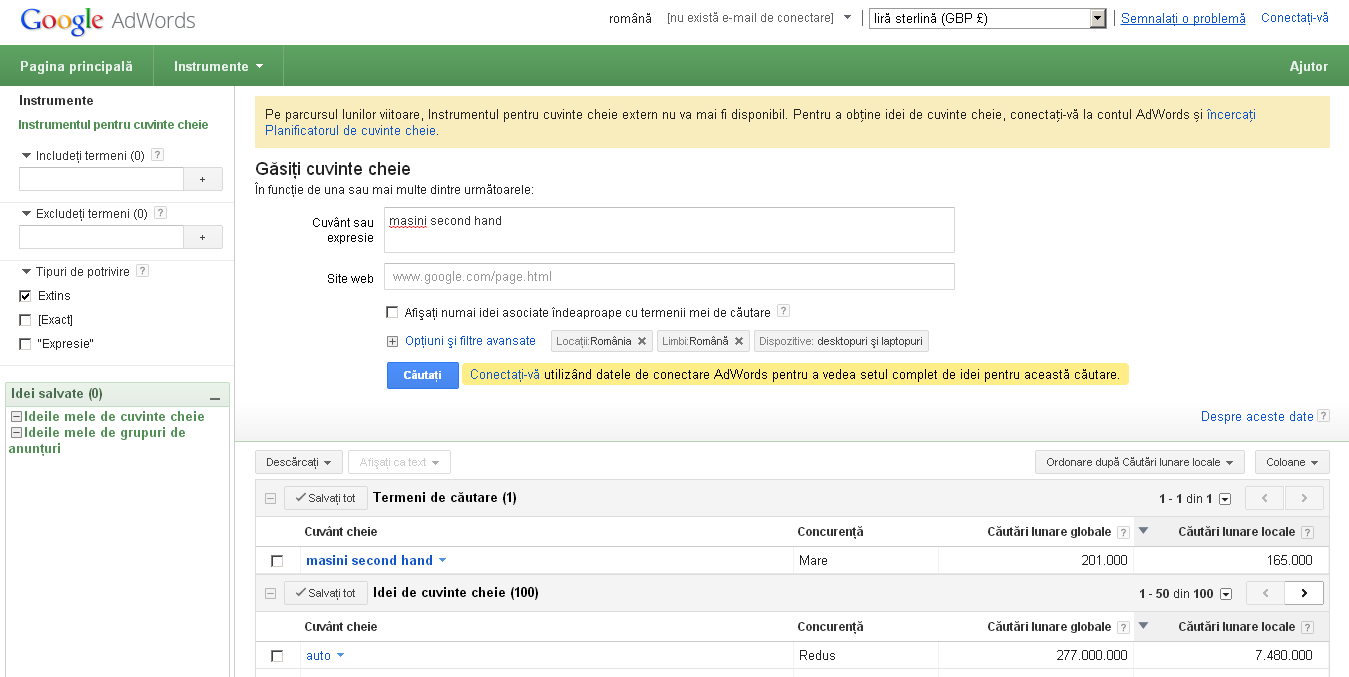The image size is (1349, 677).
Task: Open rows-per-page dropdown for 1 - 50 din 100
Action: tap(1226, 594)
